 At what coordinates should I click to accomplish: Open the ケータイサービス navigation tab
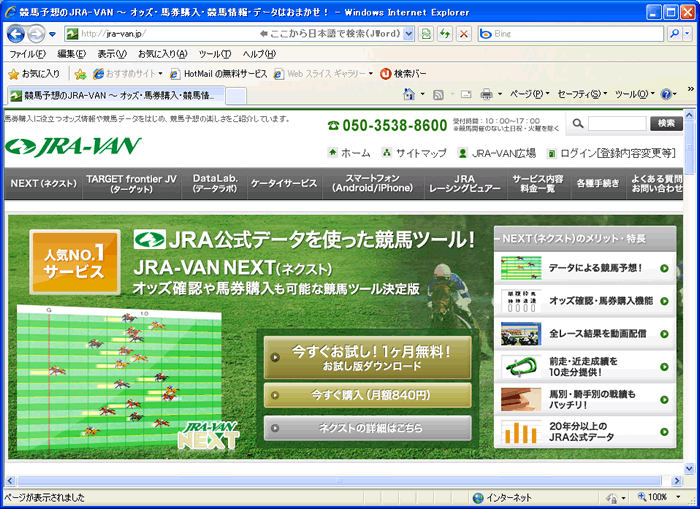tap(284, 184)
